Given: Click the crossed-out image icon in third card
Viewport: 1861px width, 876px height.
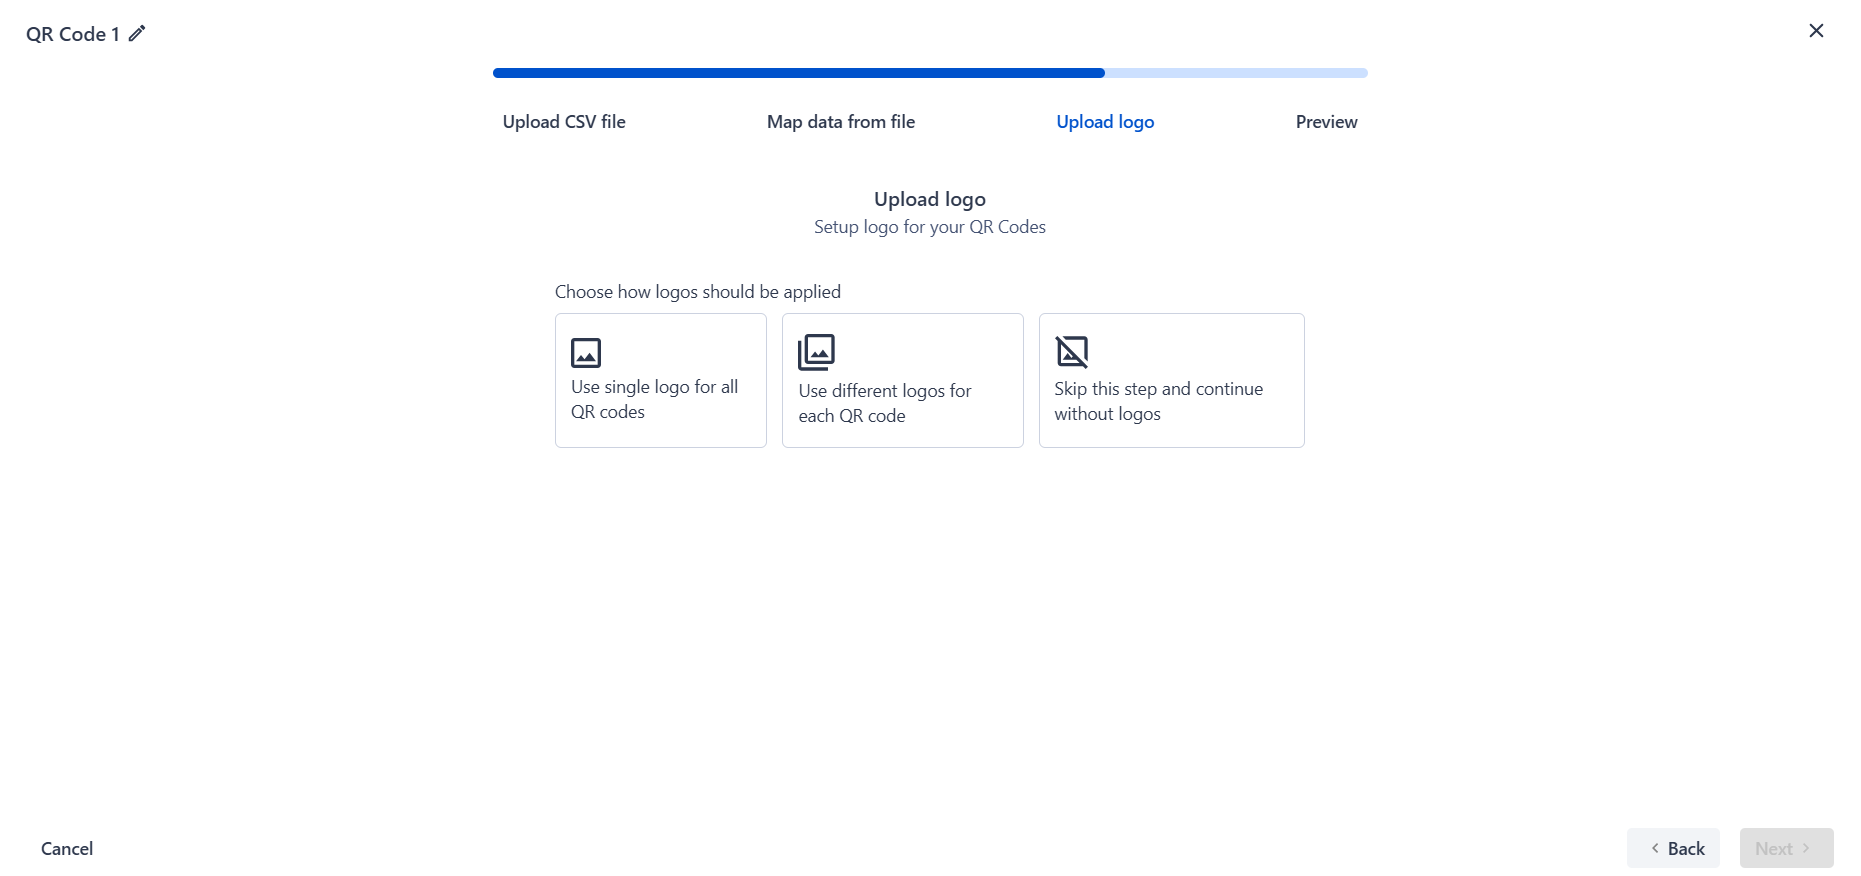Looking at the screenshot, I should (1072, 352).
